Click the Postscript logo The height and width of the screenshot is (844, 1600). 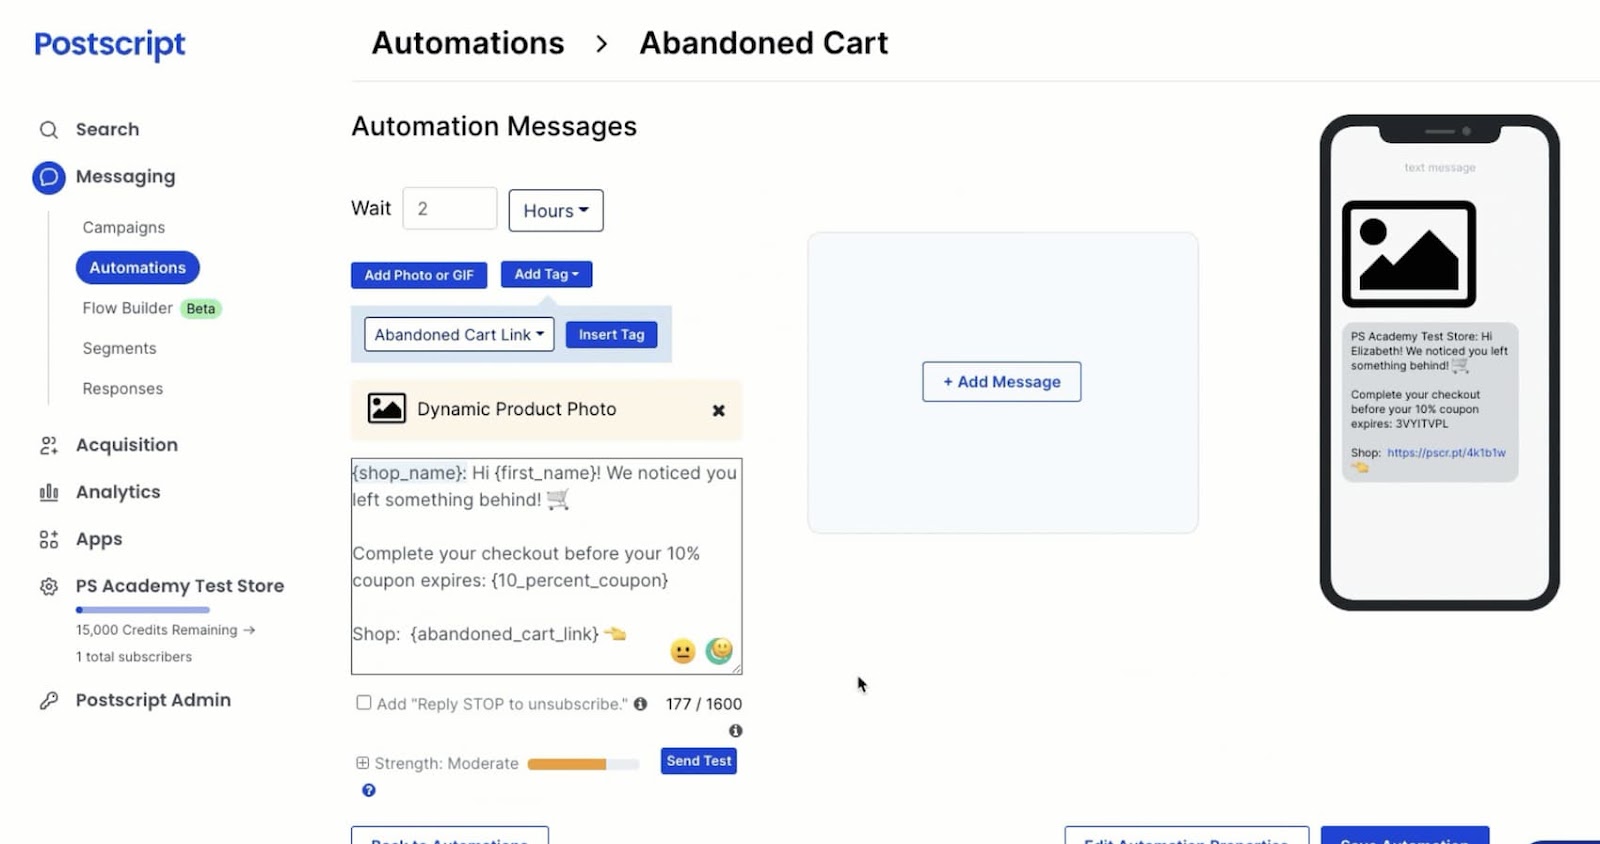point(110,44)
